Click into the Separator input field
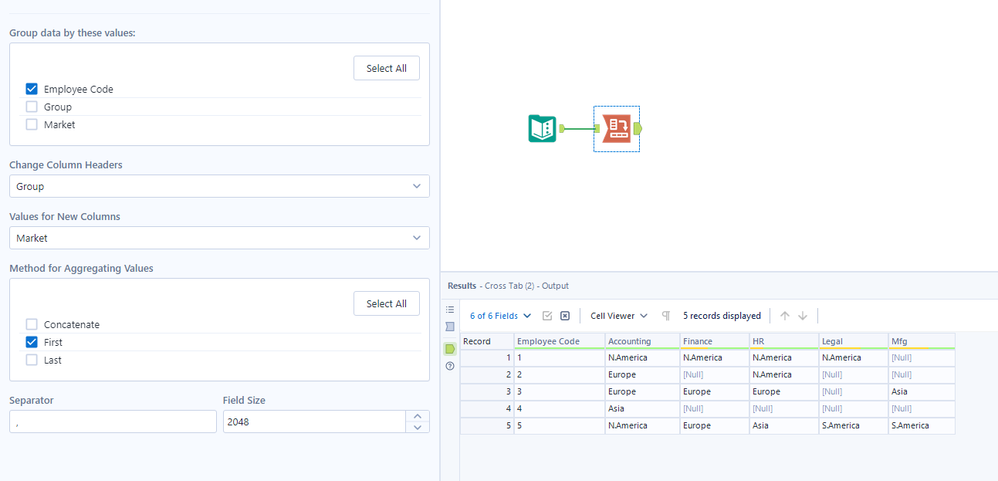This screenshot has height=481, width=998. pyautogui.click(x=113, y=421)
